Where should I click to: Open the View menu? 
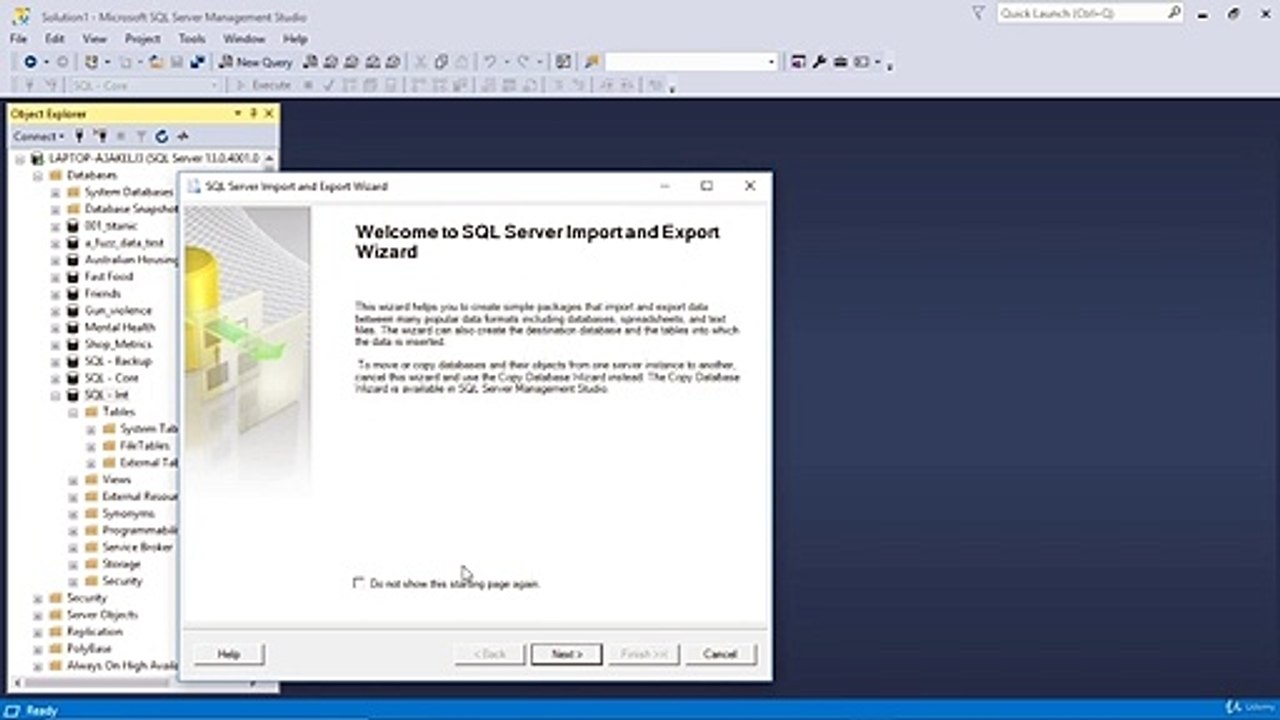95,39
